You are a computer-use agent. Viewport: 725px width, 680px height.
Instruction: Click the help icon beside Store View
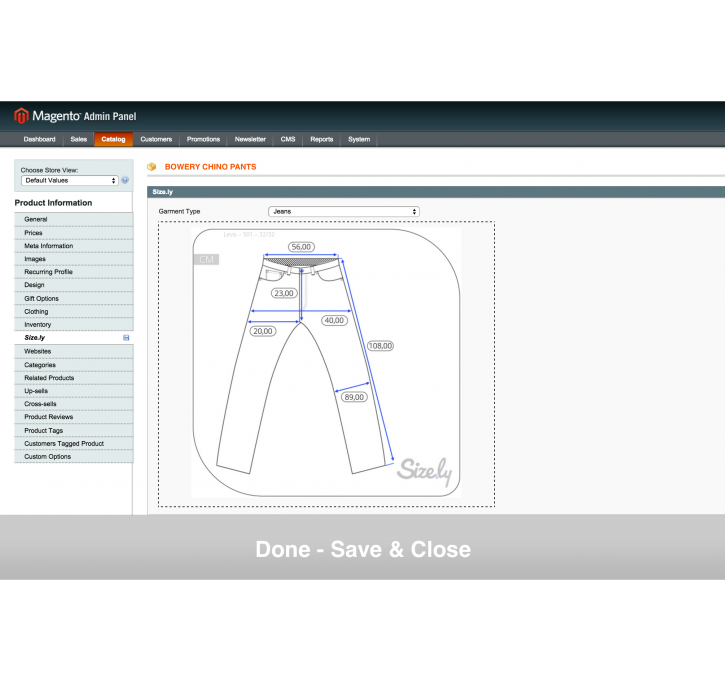(x=125, y=180)
